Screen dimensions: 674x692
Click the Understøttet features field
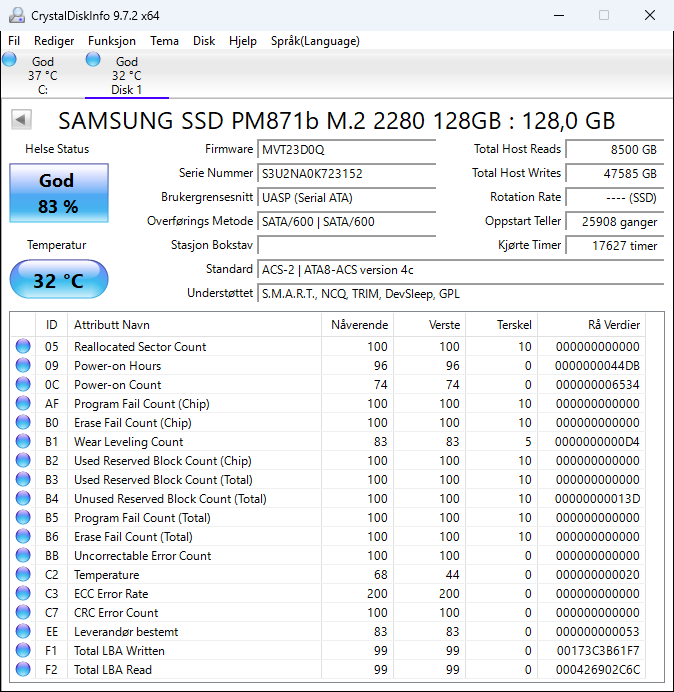[x=460, y=293]
